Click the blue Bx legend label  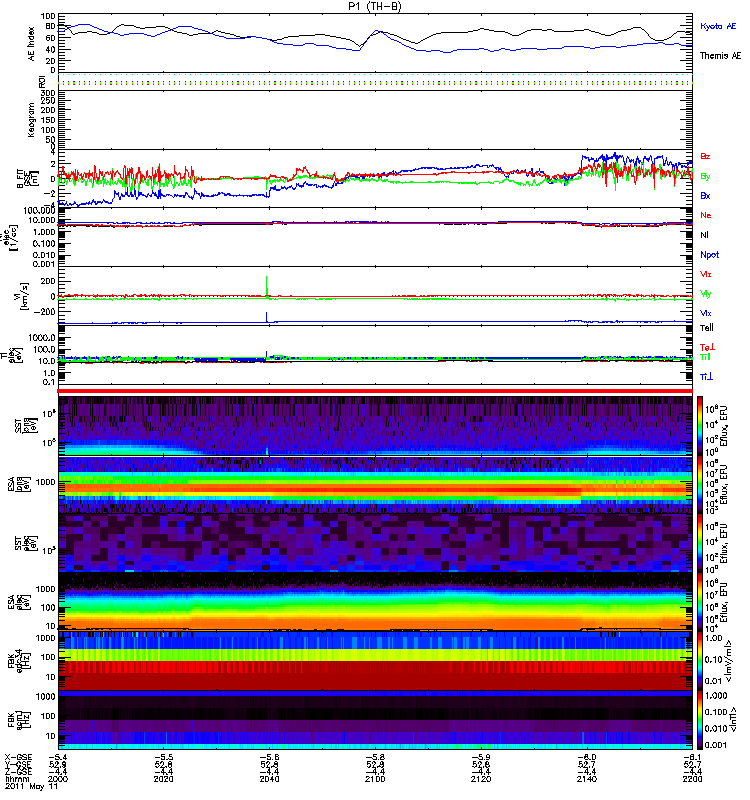(705, 195)
